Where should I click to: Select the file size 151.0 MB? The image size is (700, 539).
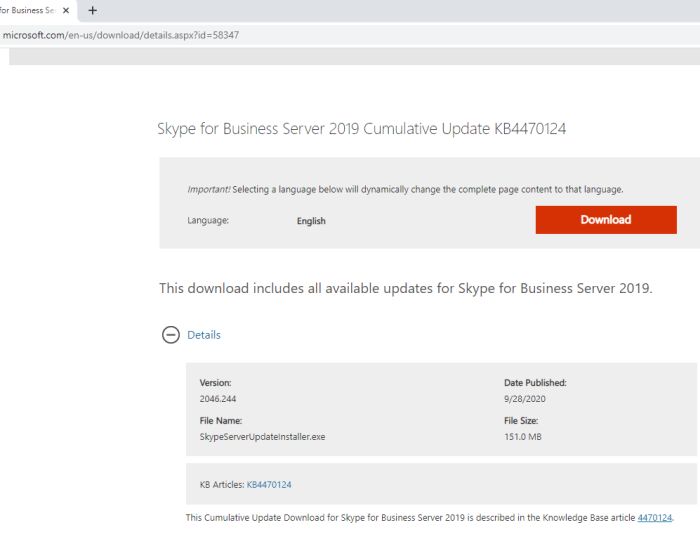click(523, 437)
